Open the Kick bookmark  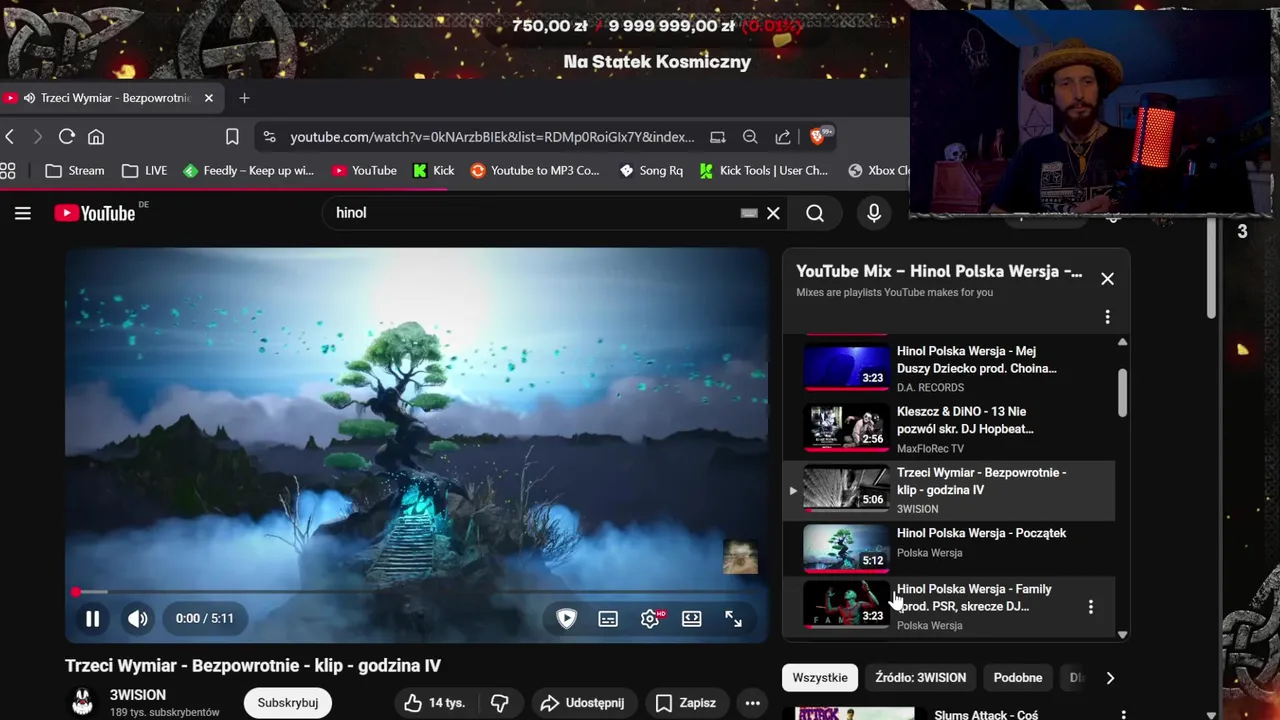(x=434, y=171)
